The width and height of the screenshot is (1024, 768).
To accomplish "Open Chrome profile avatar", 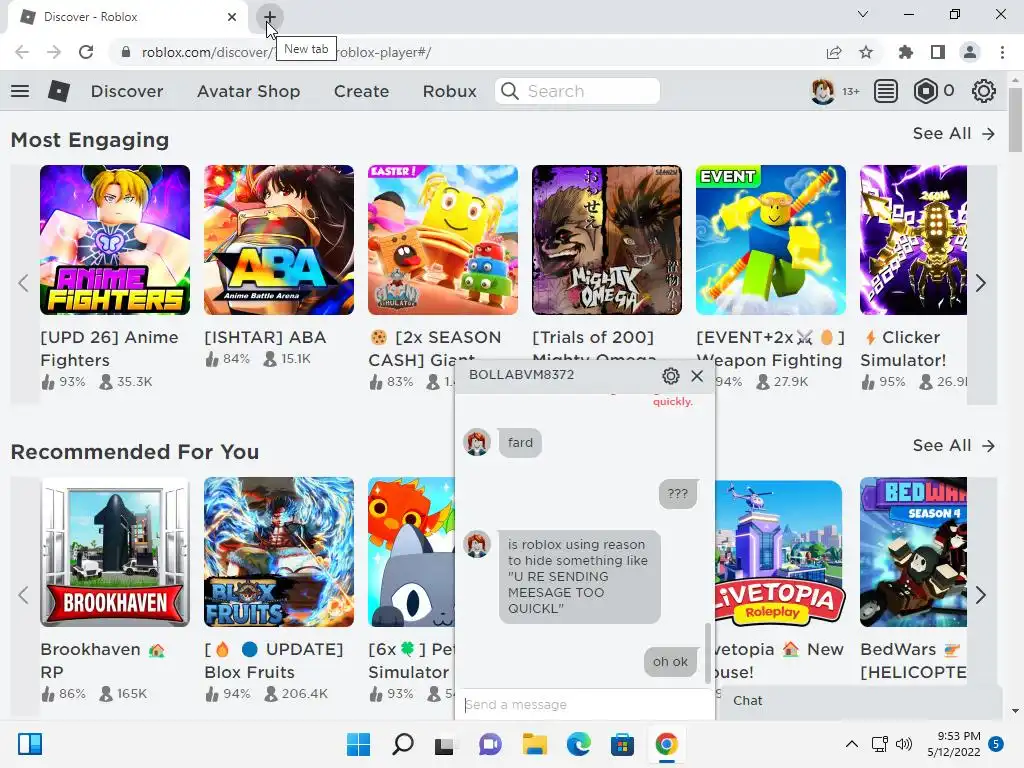I will click(970, 52).
